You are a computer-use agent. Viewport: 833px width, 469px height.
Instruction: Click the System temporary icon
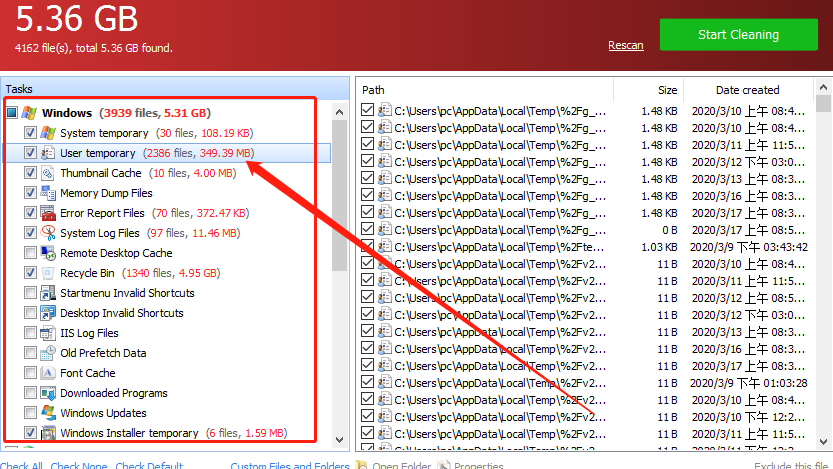click(48, 133)
